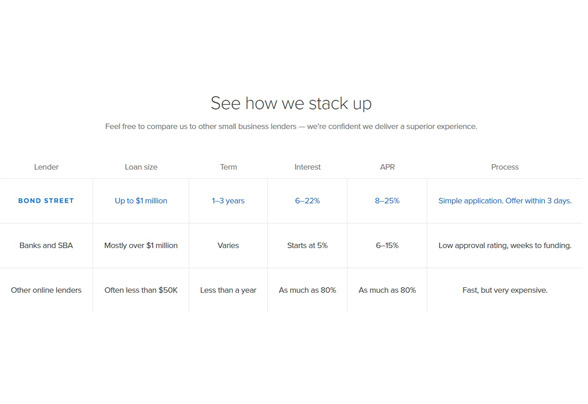
Task: Click the 'Other online lenders' row label
Action: (x=46, y=290)
